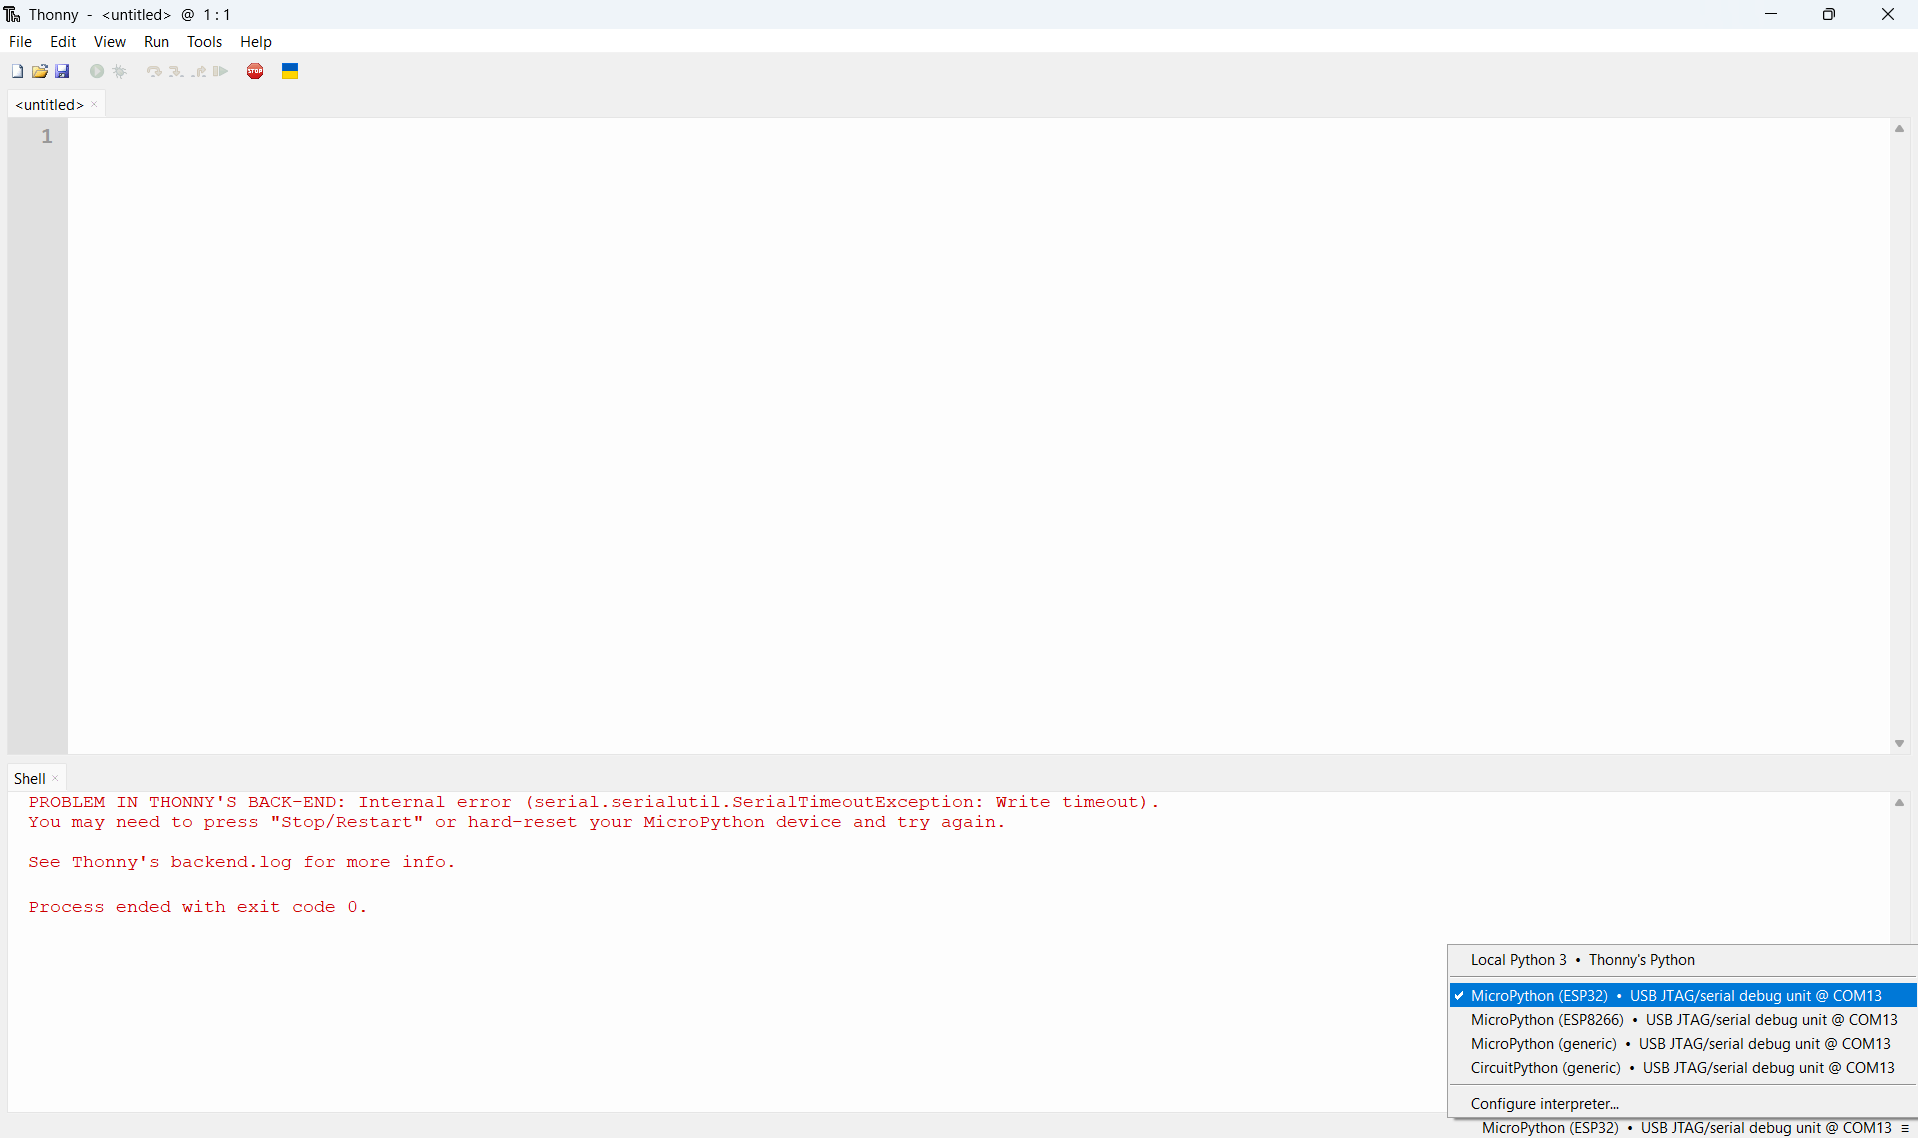Click Configure interpreter... in the popup menu
This screenshot has height=1138, width=1918.
pos(1544,1103)
